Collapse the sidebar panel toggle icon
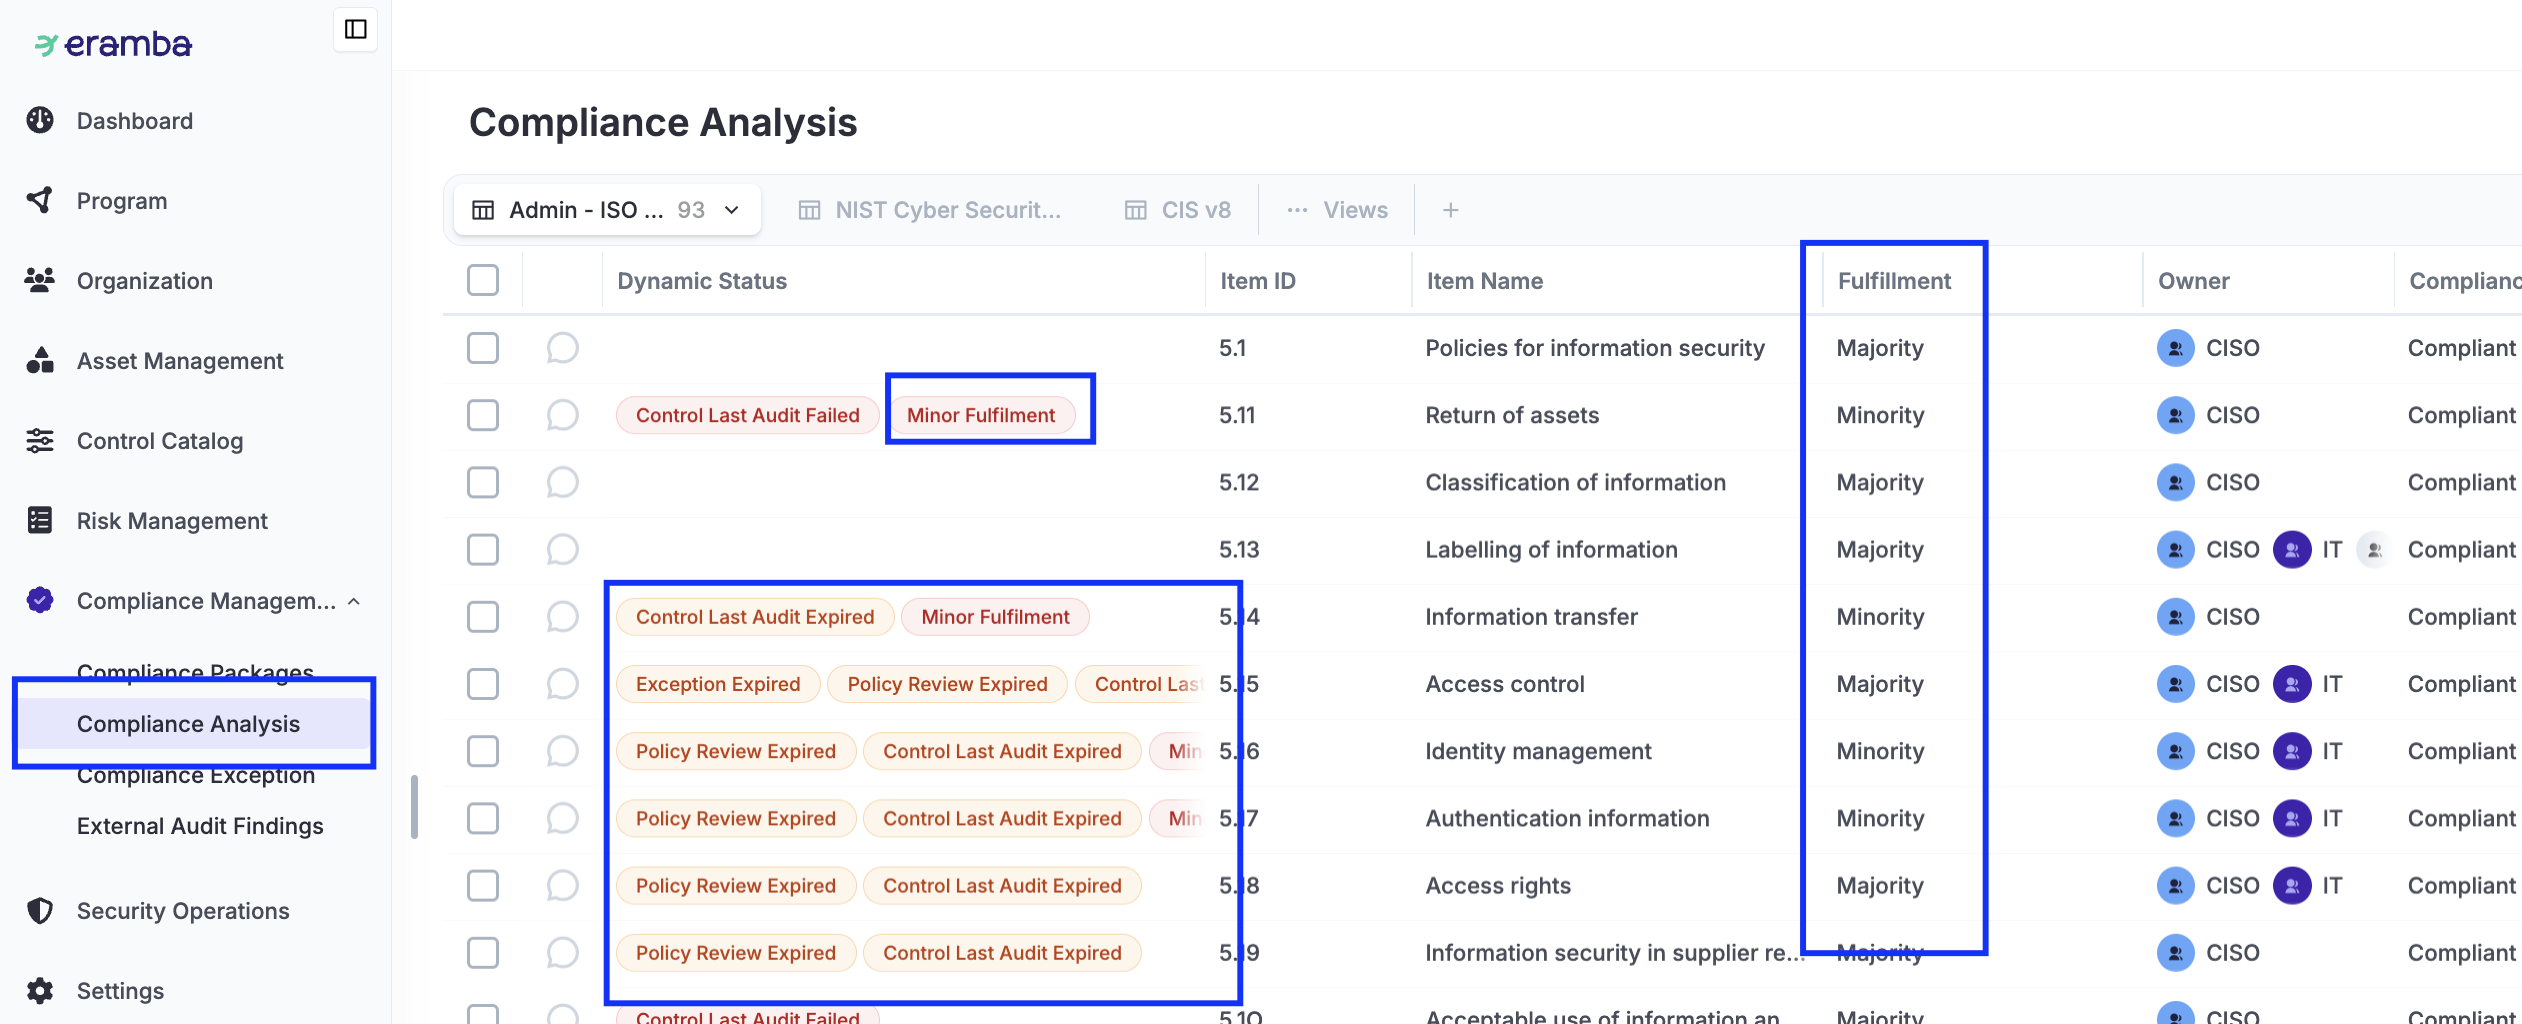The width and height of the screenshot is (2522, 1024). [x=355, y=29]
